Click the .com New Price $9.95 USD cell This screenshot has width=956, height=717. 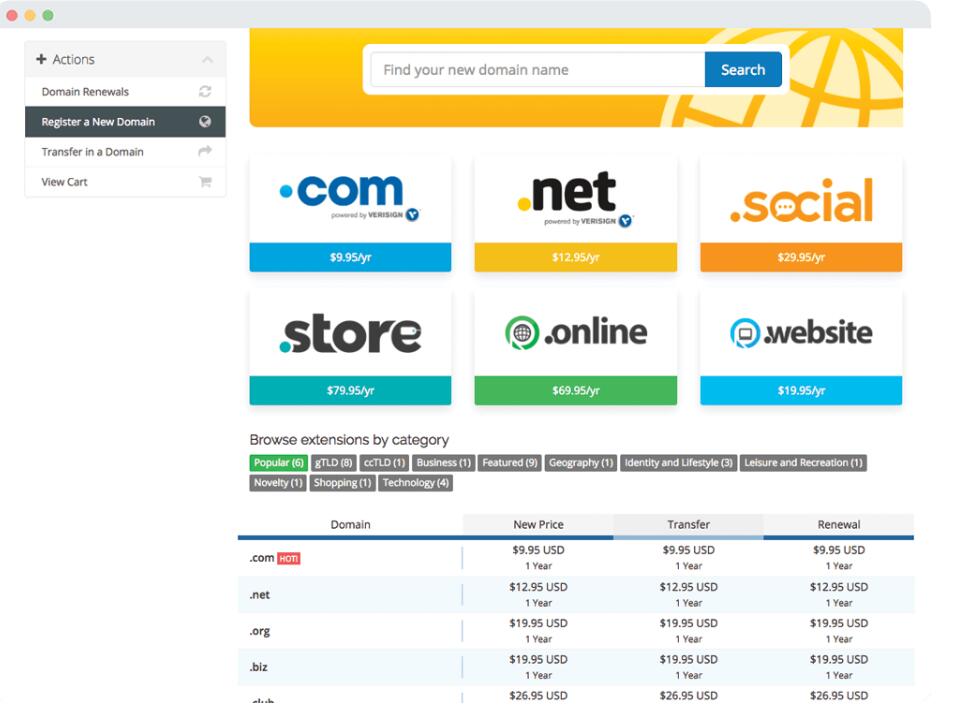(x=538, y=558)
